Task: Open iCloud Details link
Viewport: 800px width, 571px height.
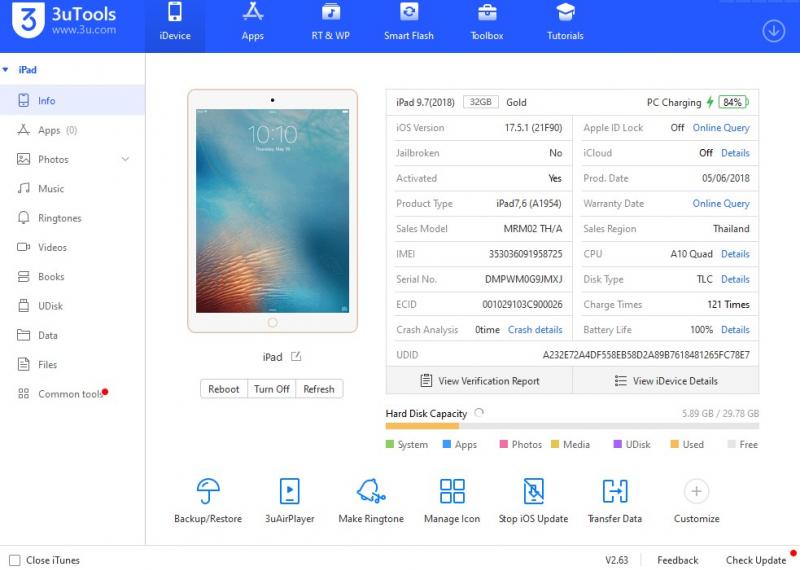Action: [x=735, y=153]
